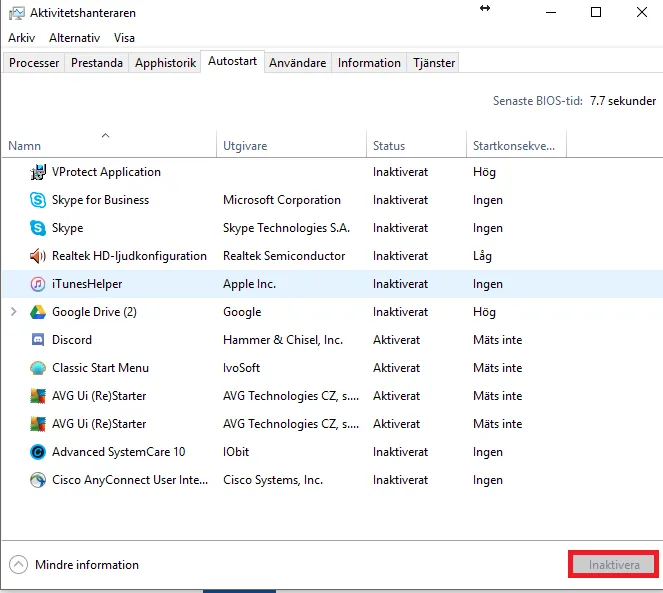Screen dimensions: 663x593
Task: Select the VProtect Application row name
Action: (x=106, y=172)
